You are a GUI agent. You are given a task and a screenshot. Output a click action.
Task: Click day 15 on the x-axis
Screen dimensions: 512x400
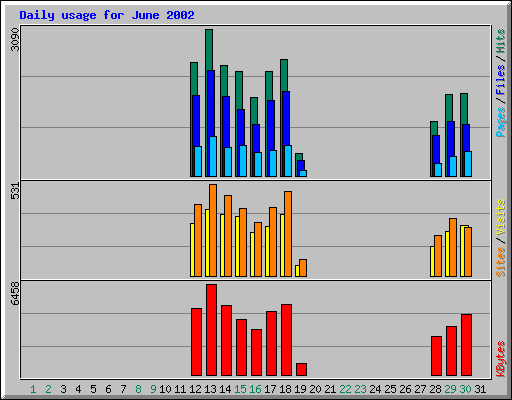pyautogui.click(x=240, y=389)
